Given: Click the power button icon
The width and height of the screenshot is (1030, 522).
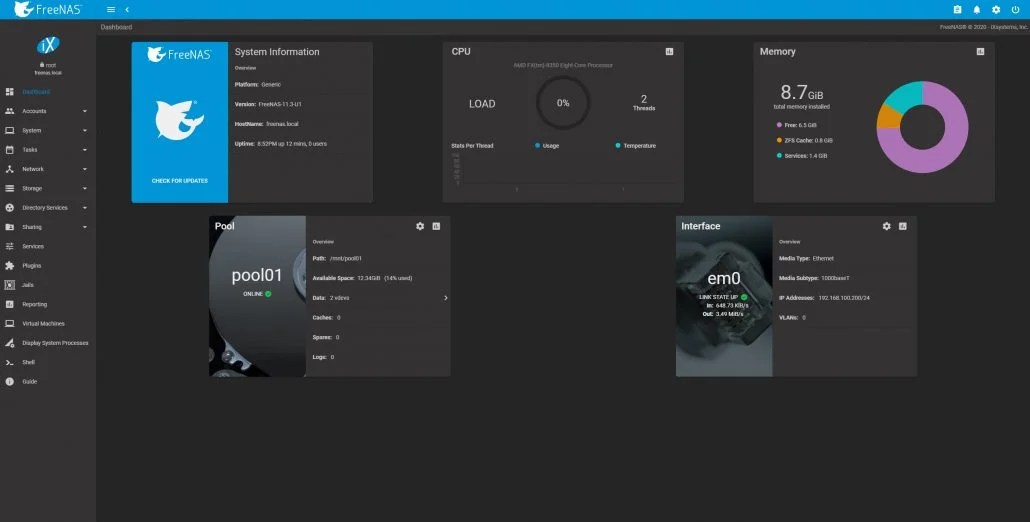Looking at the screenshot, I should pyautogui.click(x=1016, y=9).
